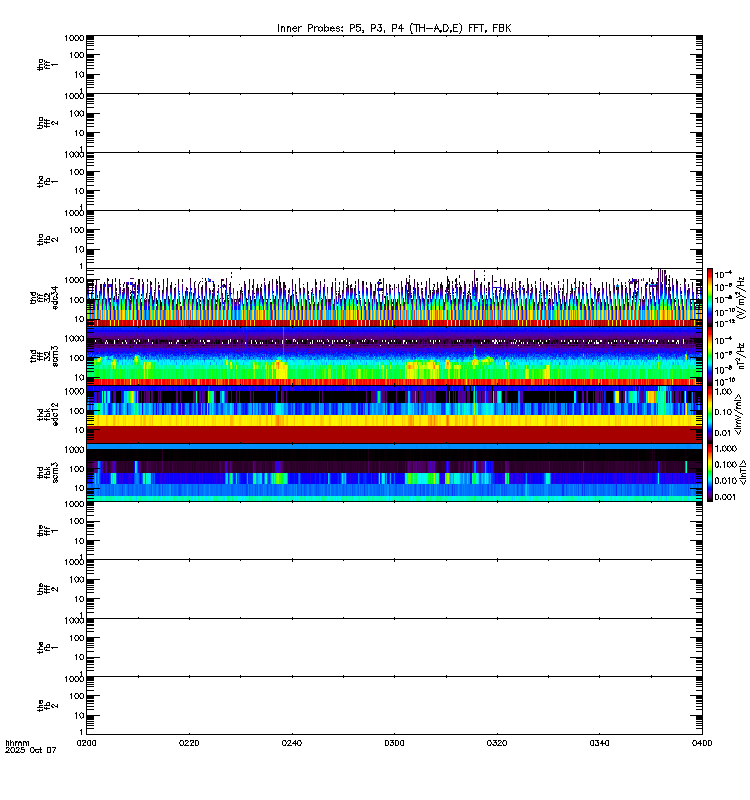Click the 0220 time axis label

[x=189, y=743]
